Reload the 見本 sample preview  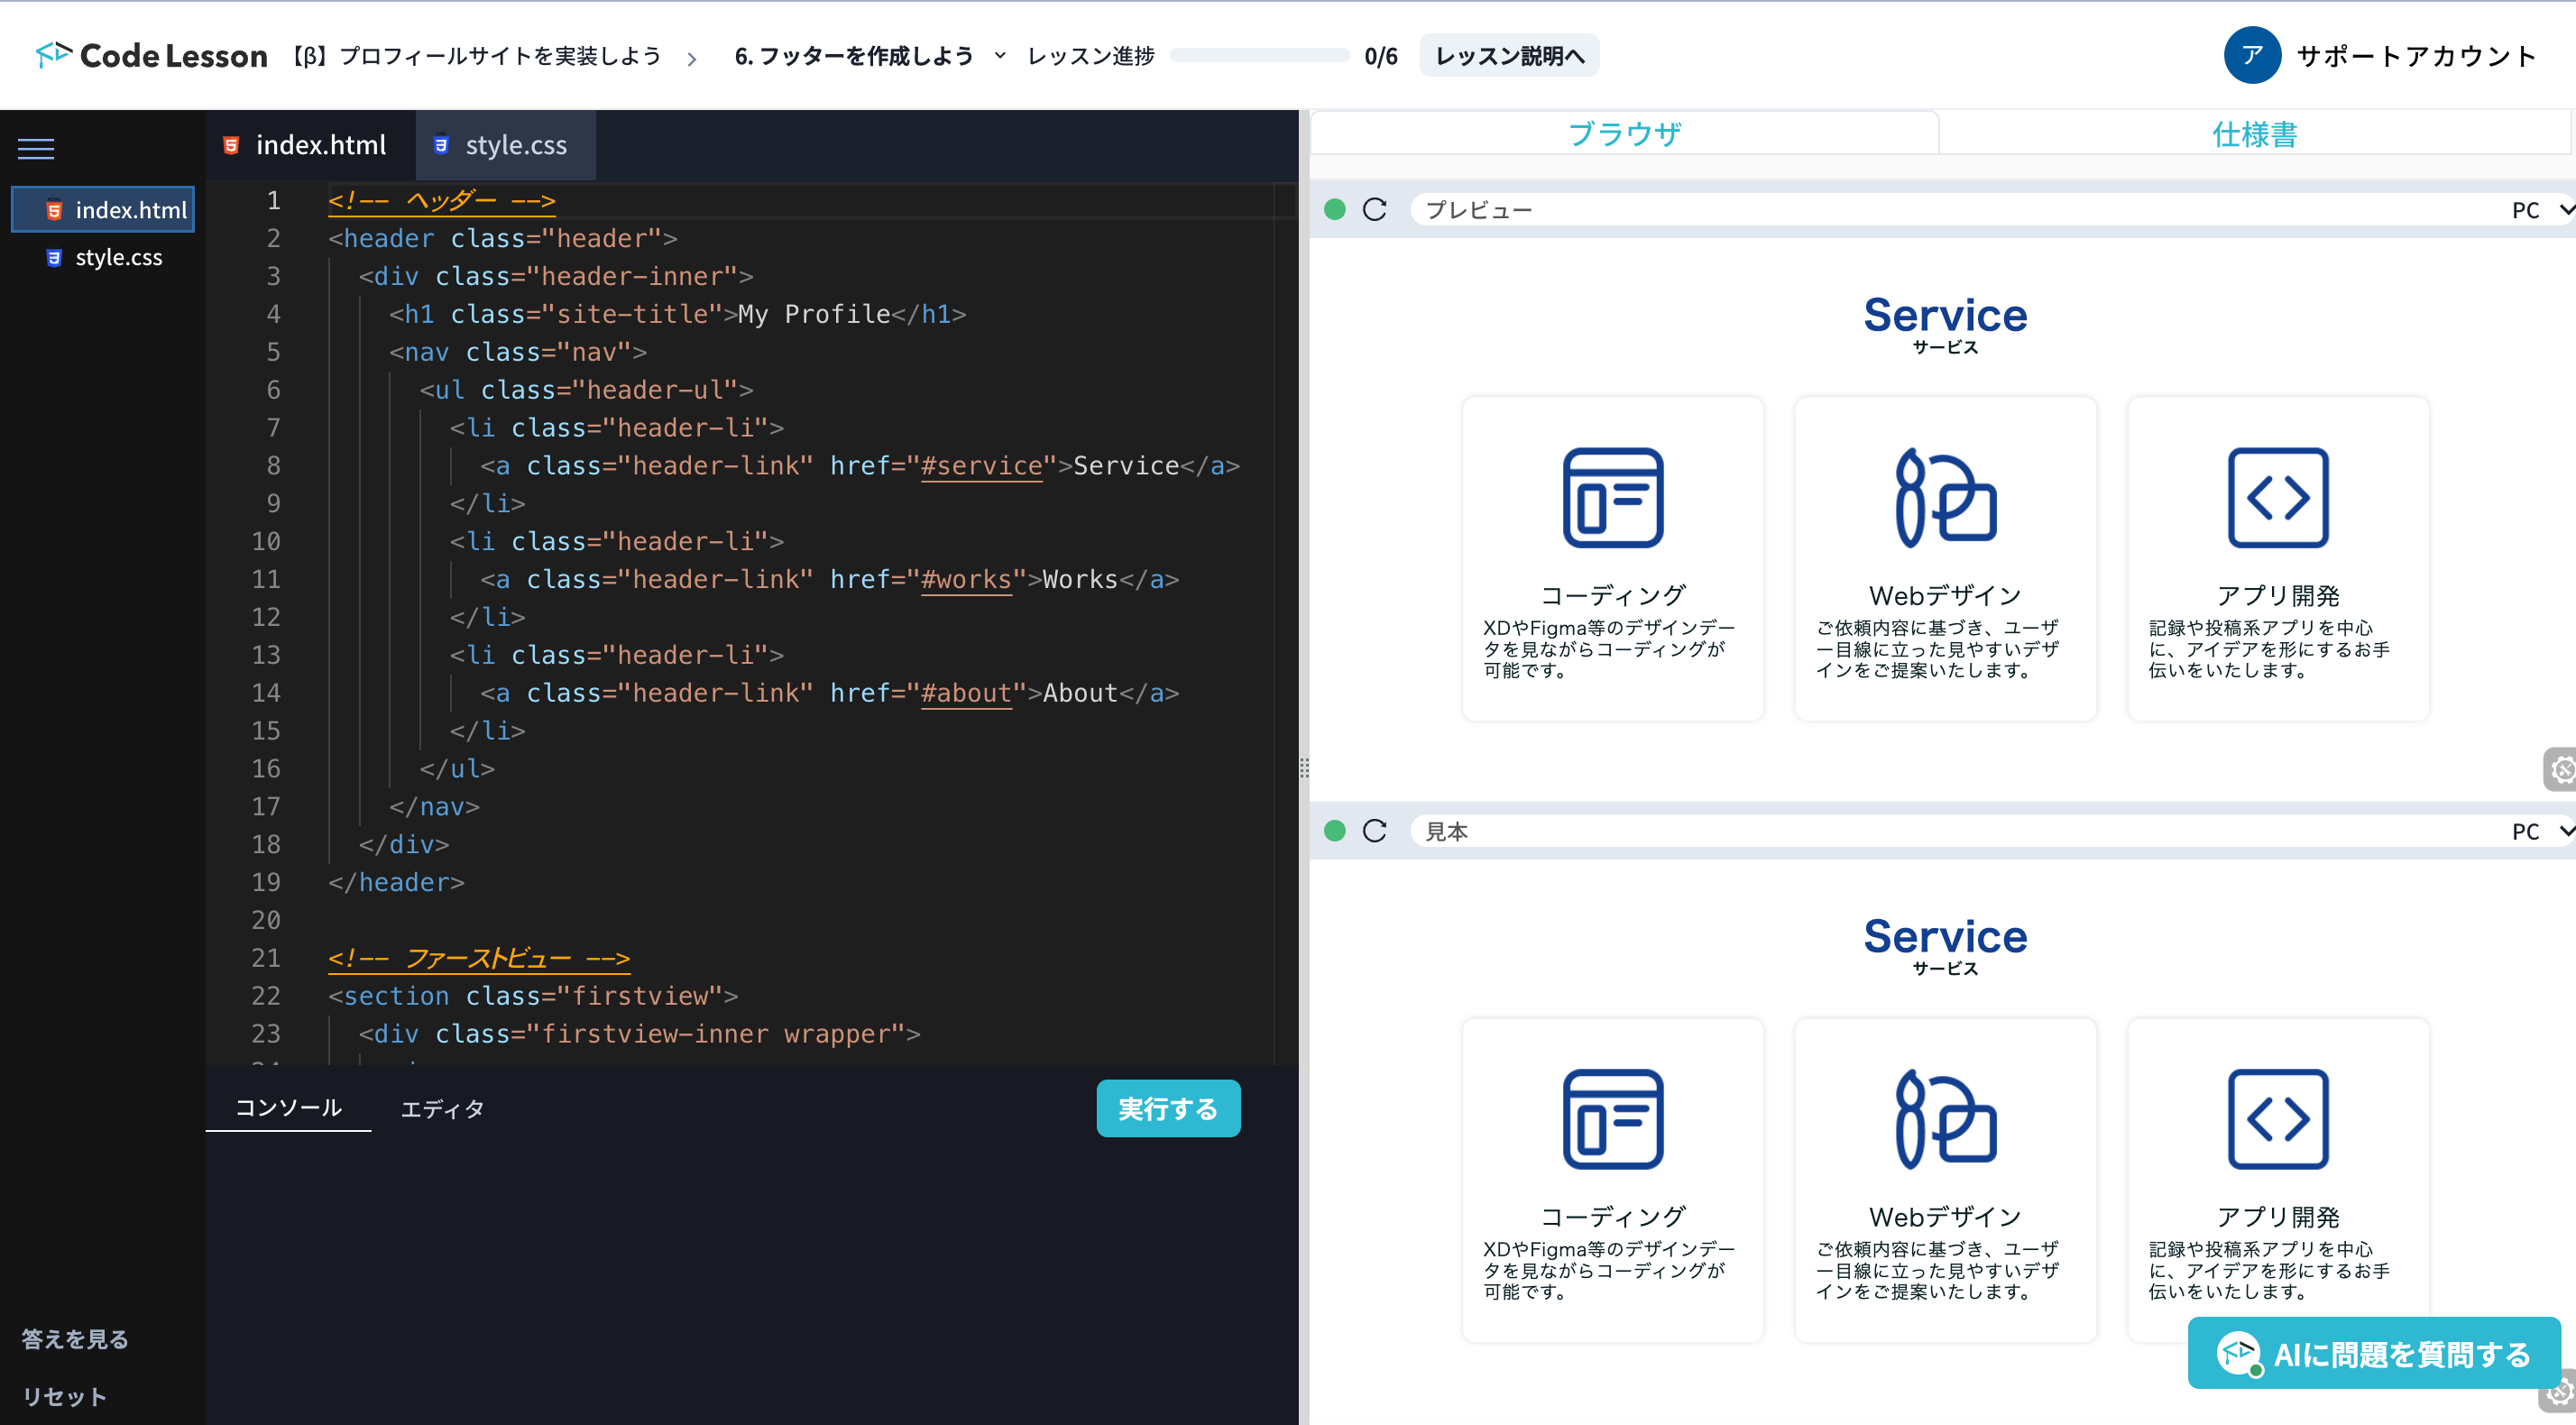[1375, 830]
